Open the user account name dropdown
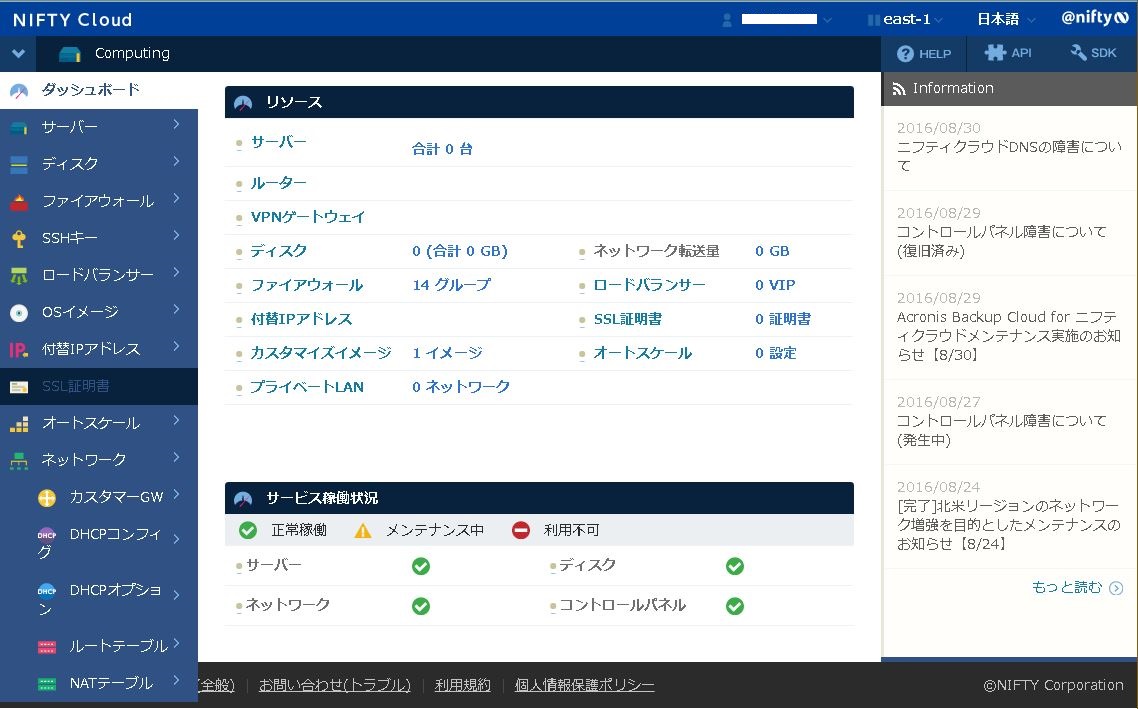The height and width of the screenshot is (709, 1138). tap(786, 20)
